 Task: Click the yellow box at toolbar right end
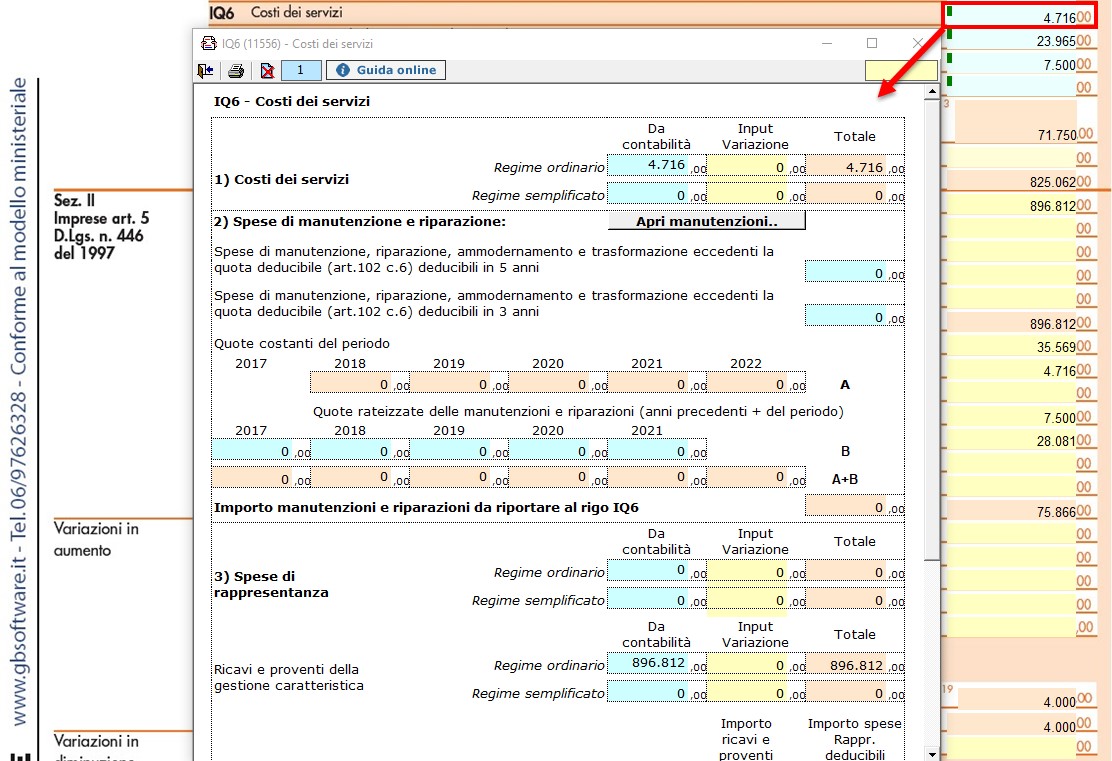tap(901, 70)
